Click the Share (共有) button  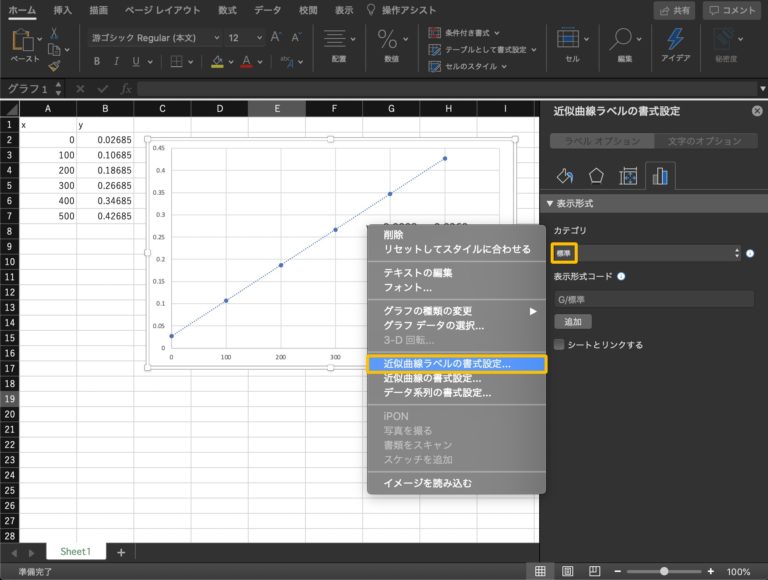[674, 10]
